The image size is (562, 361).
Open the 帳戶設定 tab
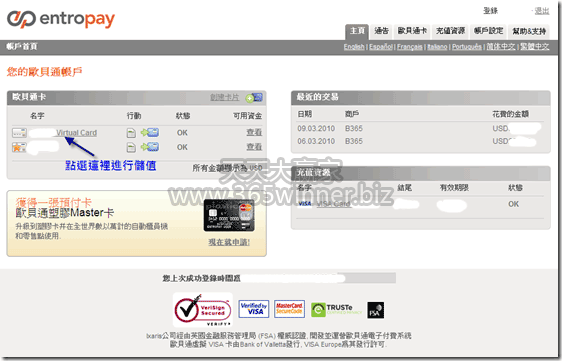click(489, 31)
